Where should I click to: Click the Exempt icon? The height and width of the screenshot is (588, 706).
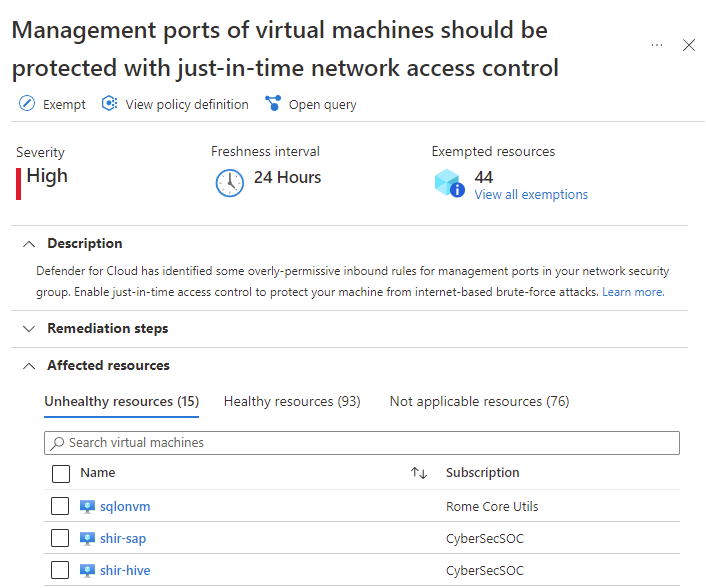coord(27,104)
